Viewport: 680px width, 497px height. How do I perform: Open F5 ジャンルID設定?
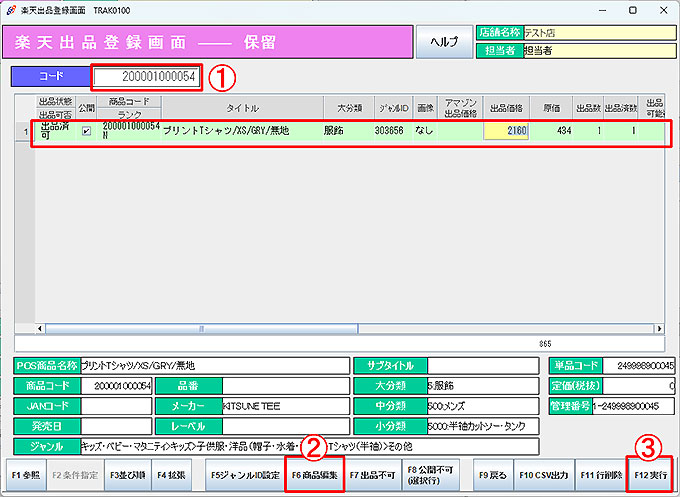245,472
